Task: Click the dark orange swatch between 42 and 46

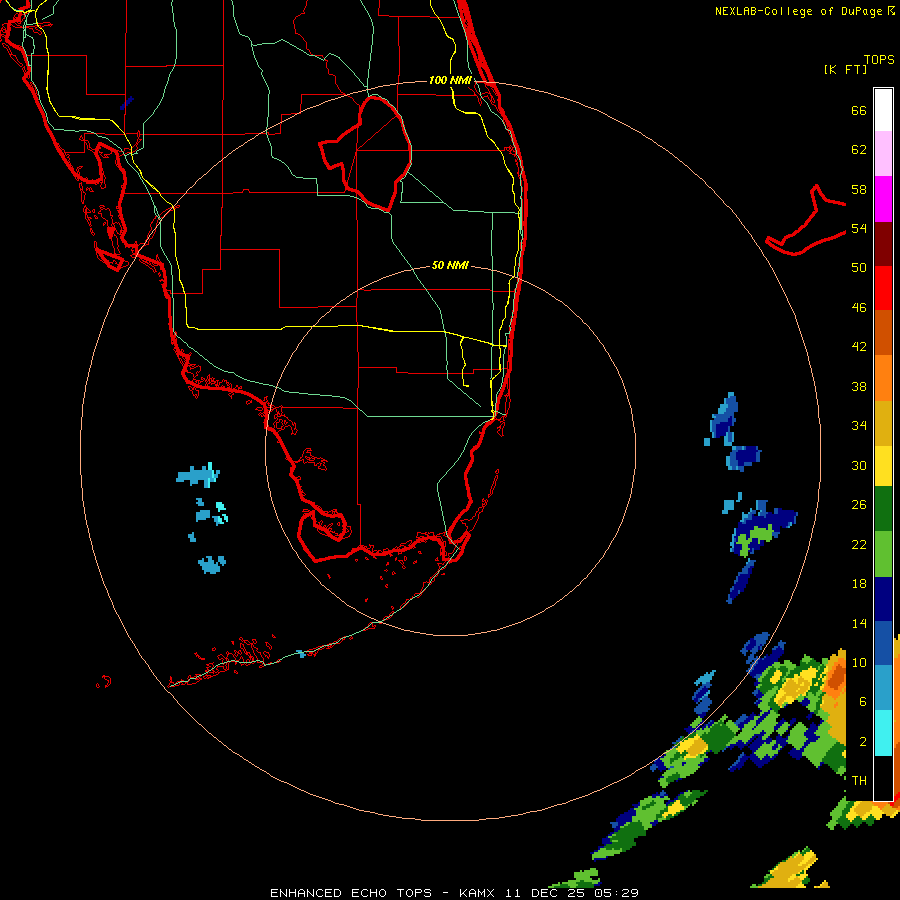Action: 883,333
